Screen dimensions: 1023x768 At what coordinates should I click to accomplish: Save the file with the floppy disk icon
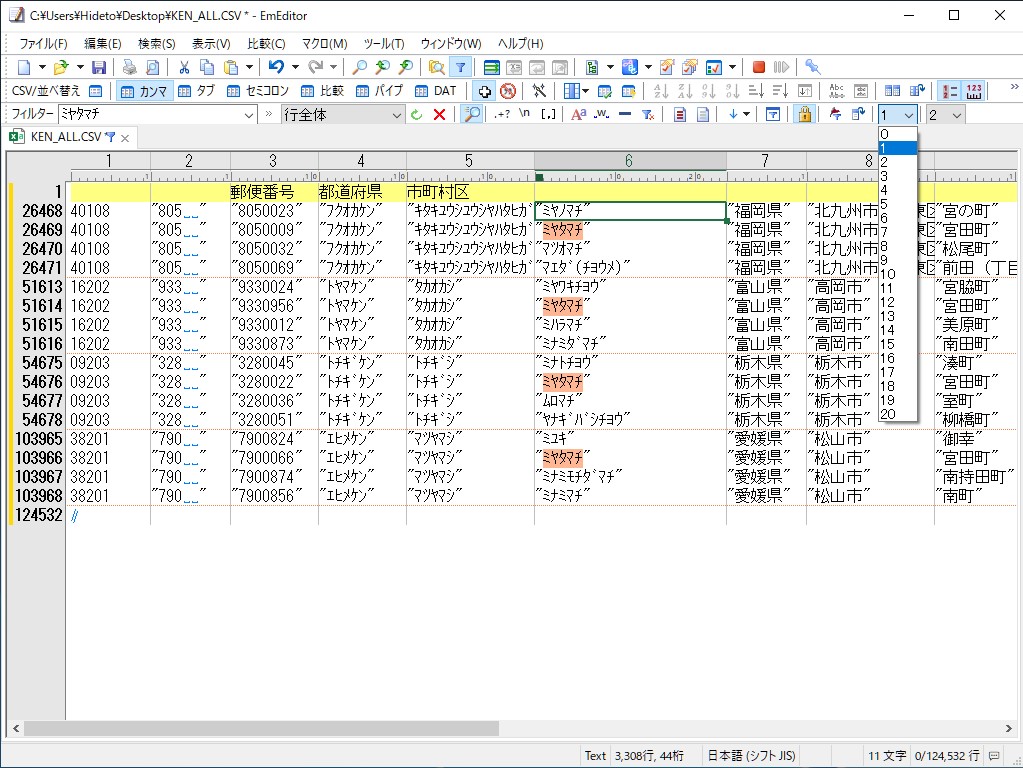click(99, 67)
